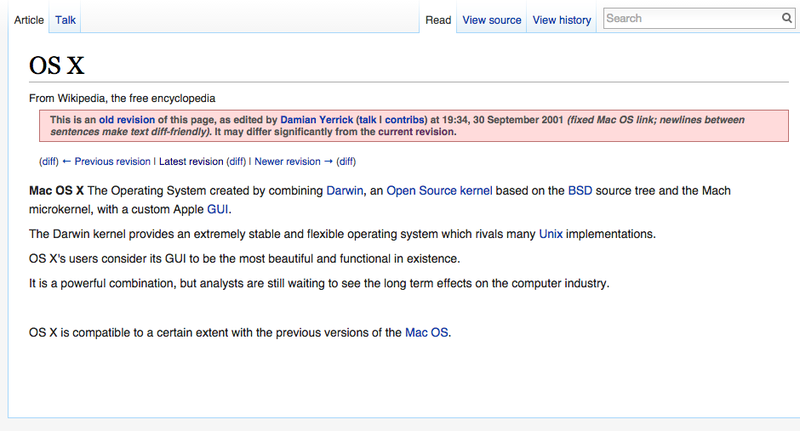800x431 pixels.
Task: Open the contribs link in the revision notice
Action: [405, 120]
